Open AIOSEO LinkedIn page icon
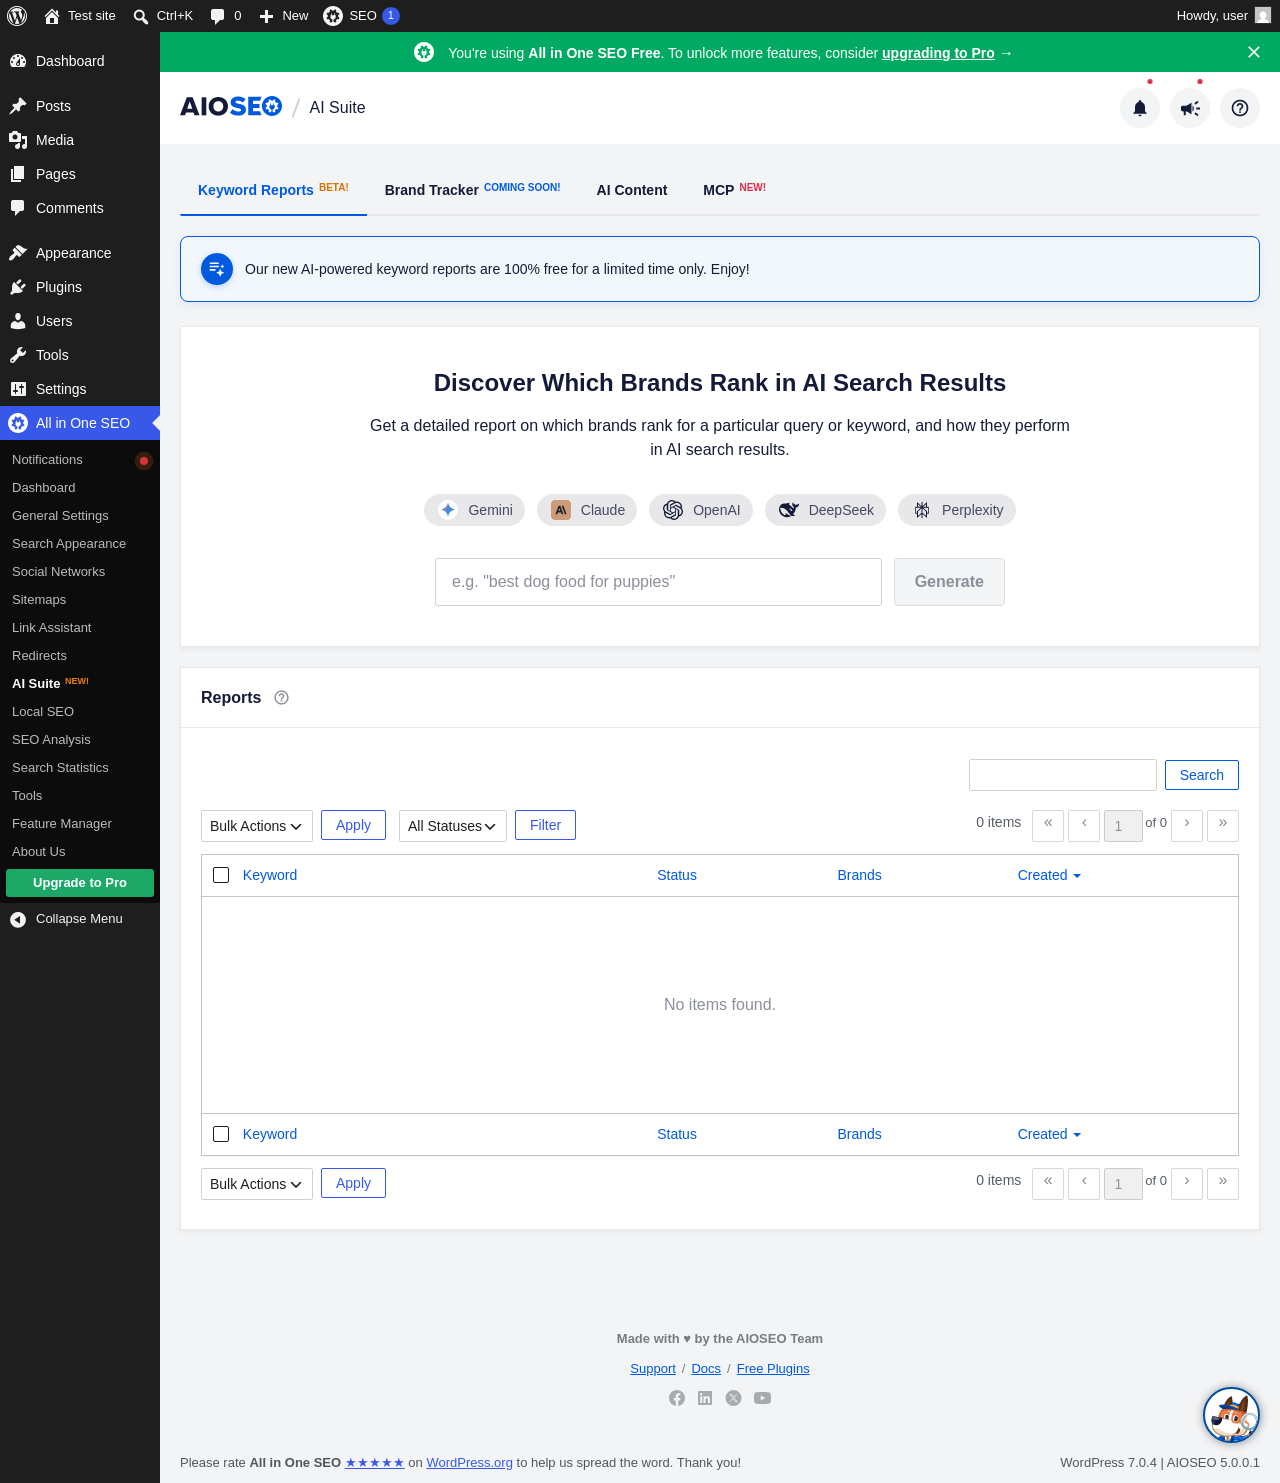 pos(705,1398)
